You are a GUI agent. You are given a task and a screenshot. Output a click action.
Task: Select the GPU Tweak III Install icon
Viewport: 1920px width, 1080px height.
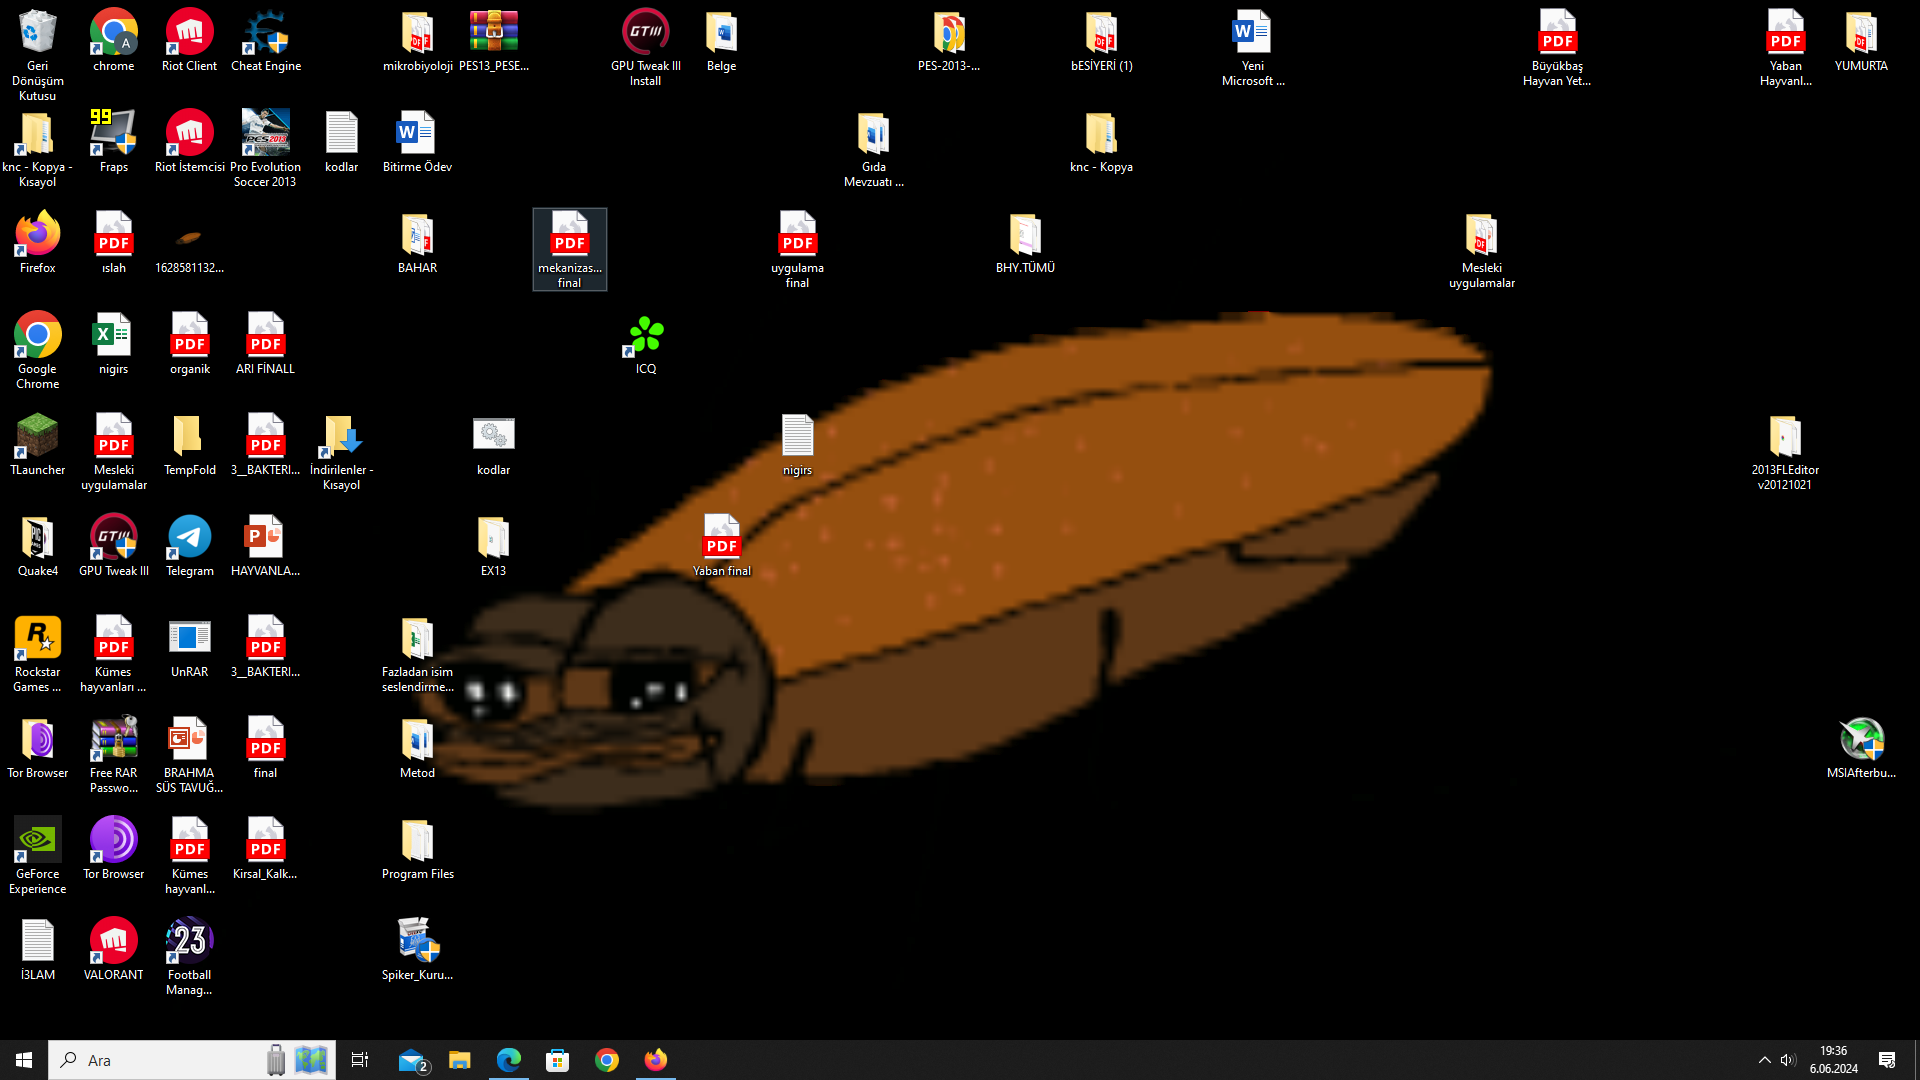coord(645,47)
